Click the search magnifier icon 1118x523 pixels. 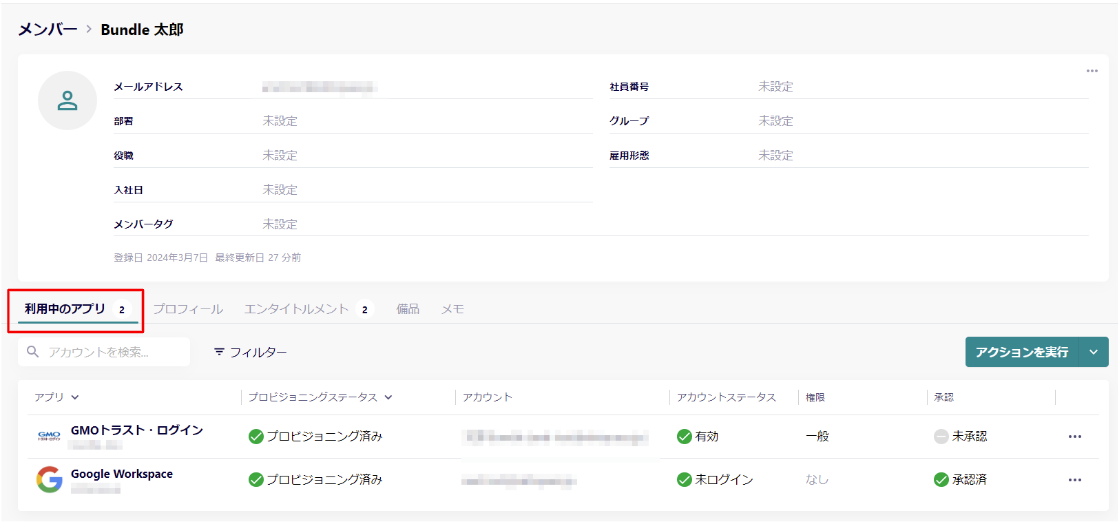[33, 352]
